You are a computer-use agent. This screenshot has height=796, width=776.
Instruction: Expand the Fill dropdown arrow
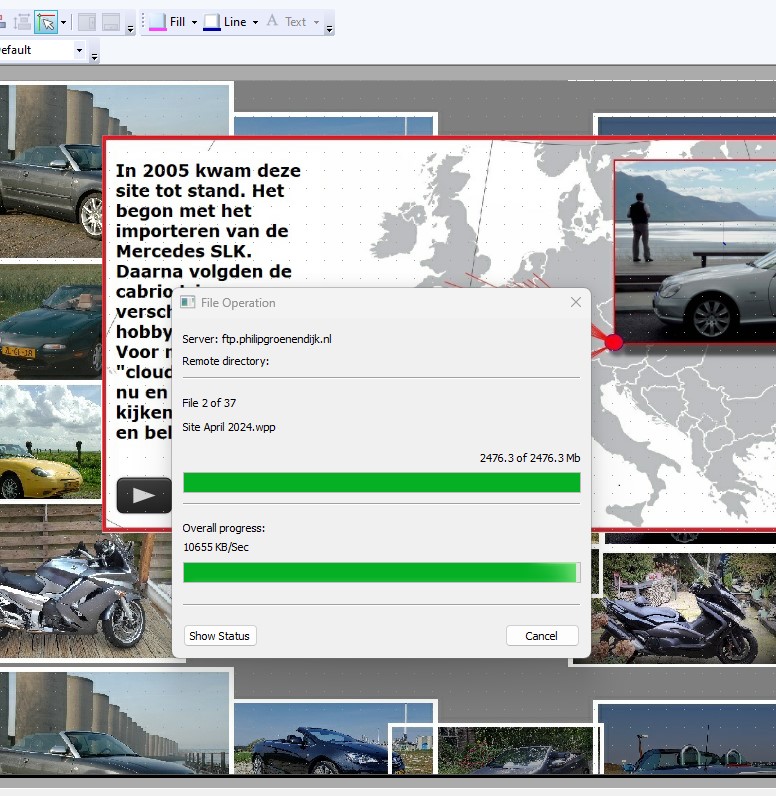pyautogui.click(x=194, y=22)
